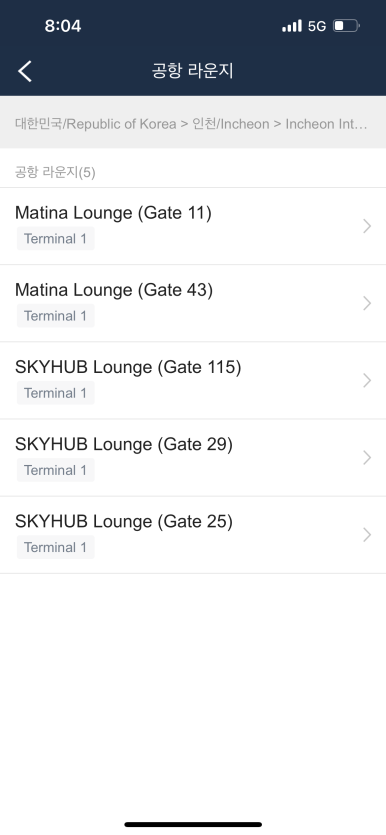Select Matina Lounge (Gate 43) entry
The height and width of the screenshot is (835, 386).
point(193,304)
